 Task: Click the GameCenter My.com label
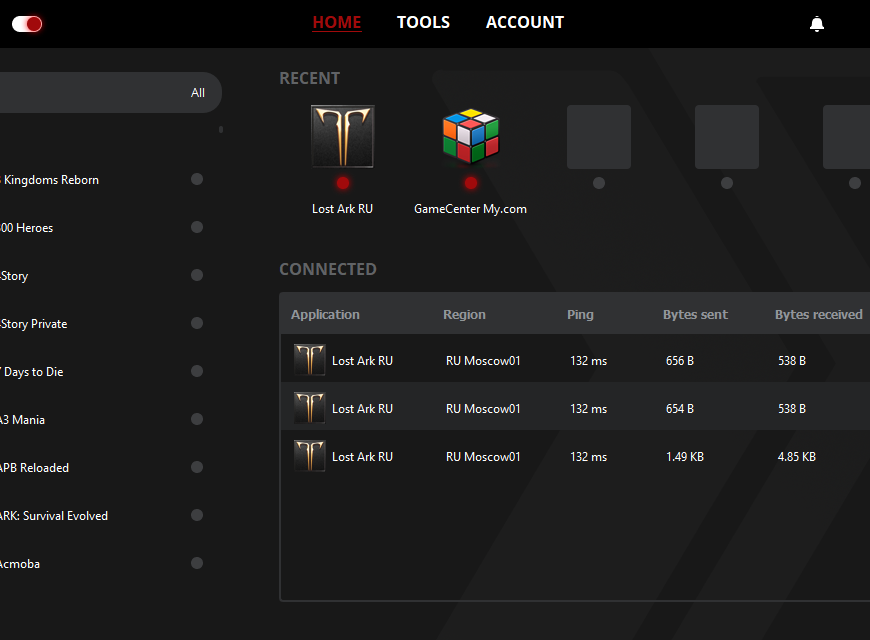pyautogui.click(x=471, y=209)
